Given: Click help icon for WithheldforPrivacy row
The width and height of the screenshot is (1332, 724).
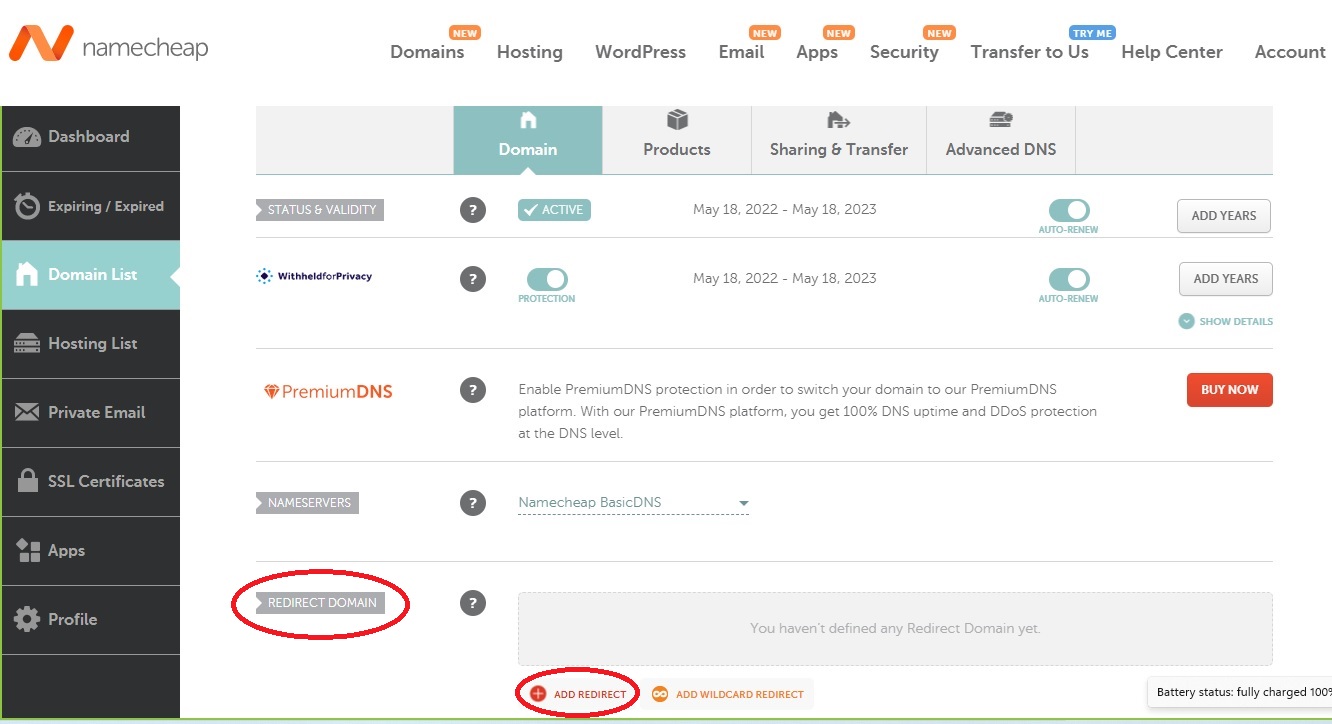Looking at the screenshot, I should coord(473,279).
